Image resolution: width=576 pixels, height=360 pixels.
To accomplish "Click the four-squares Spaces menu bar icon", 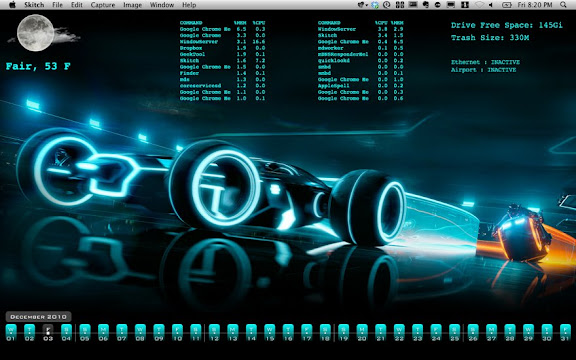I will tap(400, 5).
